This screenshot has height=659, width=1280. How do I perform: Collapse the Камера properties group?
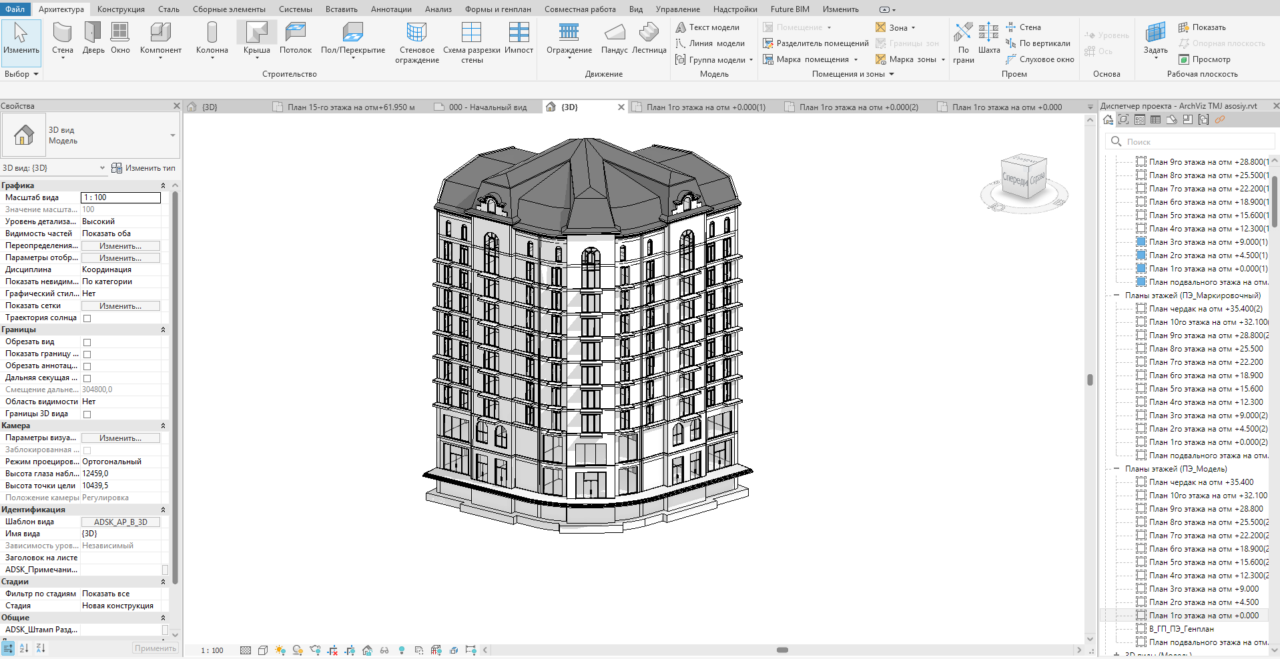(163, 425)
